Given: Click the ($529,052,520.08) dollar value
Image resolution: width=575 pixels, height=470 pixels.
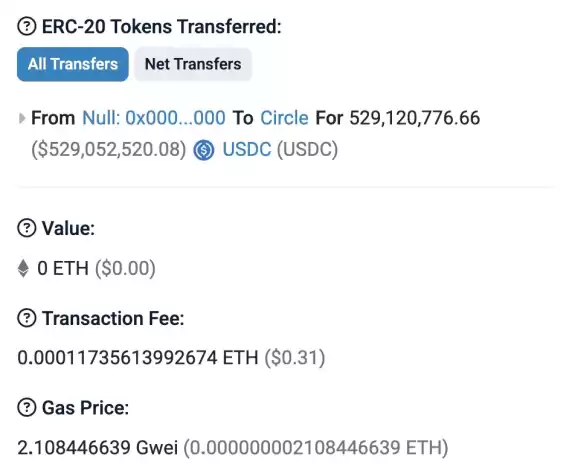Looking at the screenshot, I should tap(109, 150).
